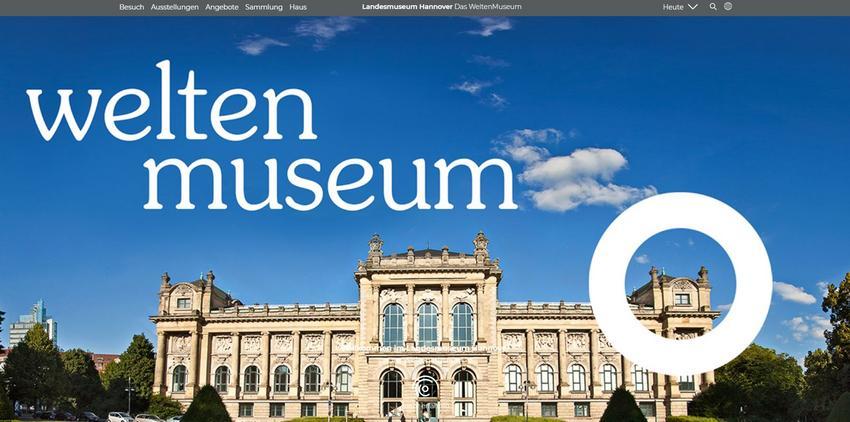Open the search magnifier icon
Image resolution: width=850 pixels, height=422 pixels.
(x=713, y=7)
